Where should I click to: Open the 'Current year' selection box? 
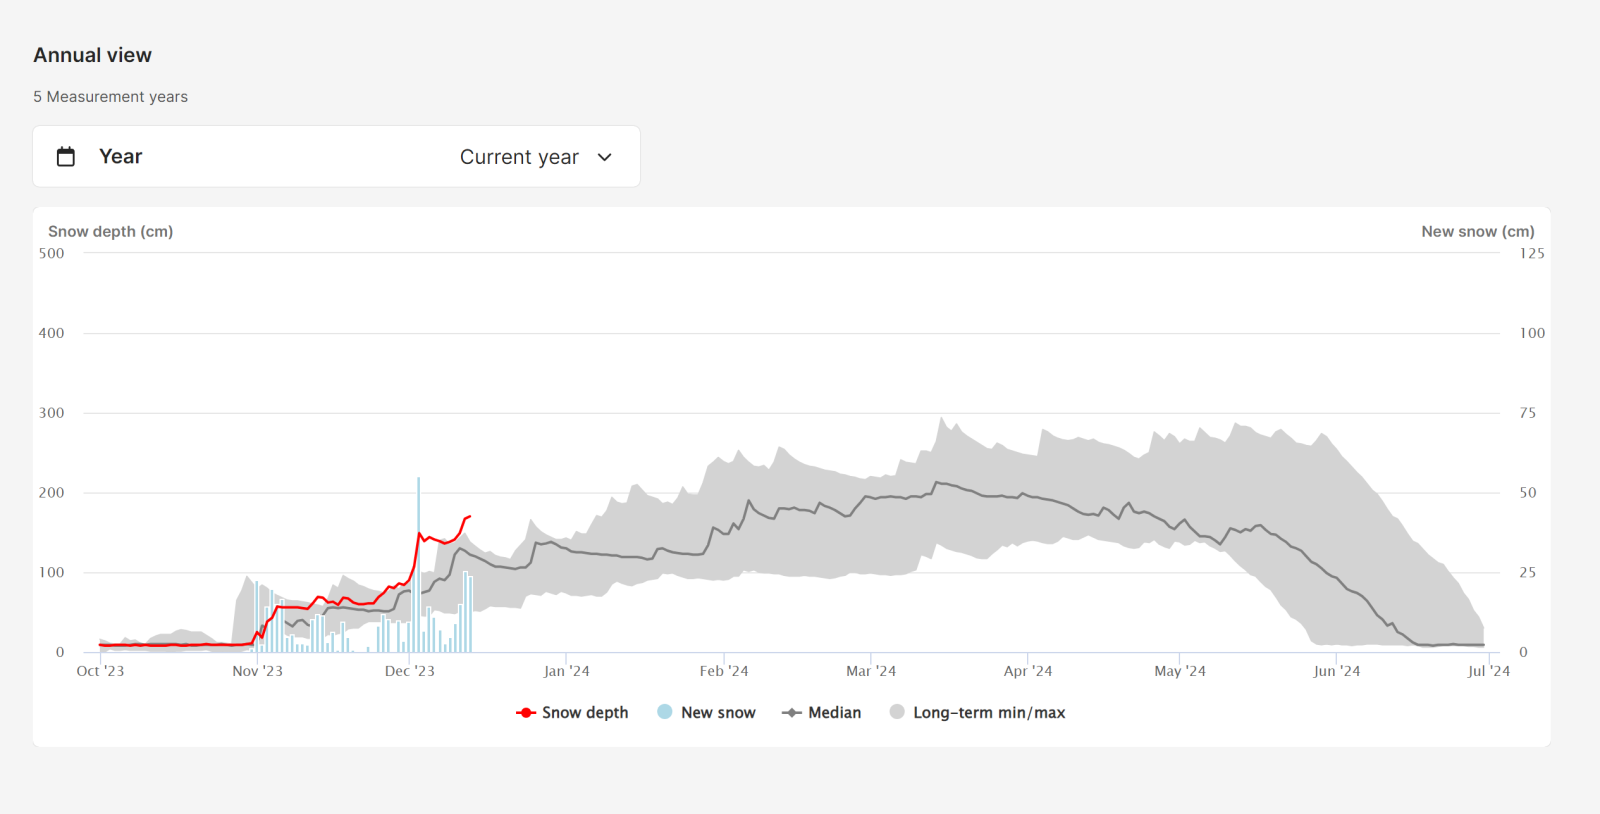click(x=519, y=157)
